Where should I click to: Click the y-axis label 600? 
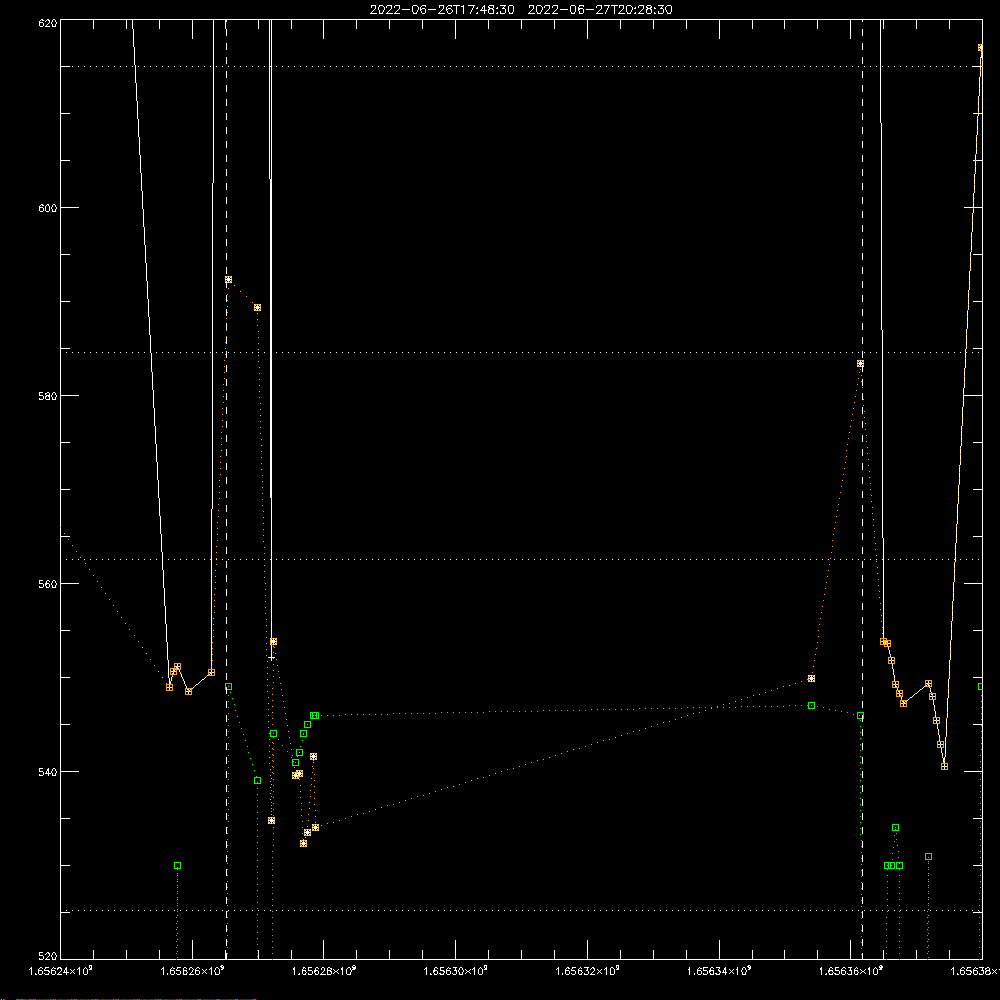point(48,208)
